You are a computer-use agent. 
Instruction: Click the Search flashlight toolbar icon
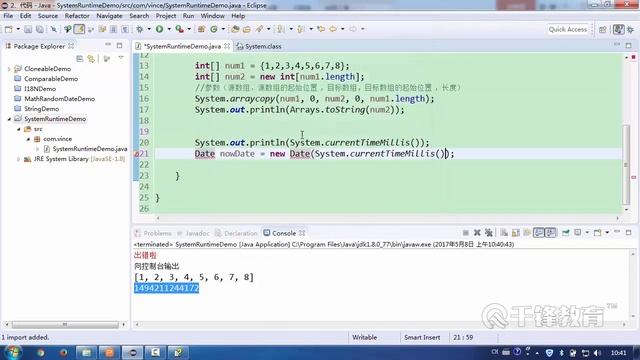(259, 29)
